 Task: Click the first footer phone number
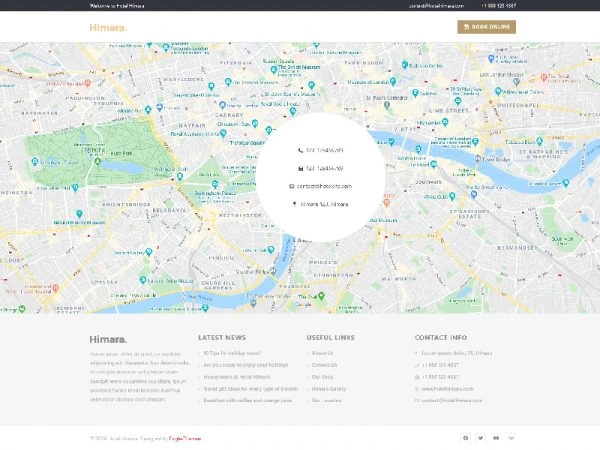coord(440,365)
